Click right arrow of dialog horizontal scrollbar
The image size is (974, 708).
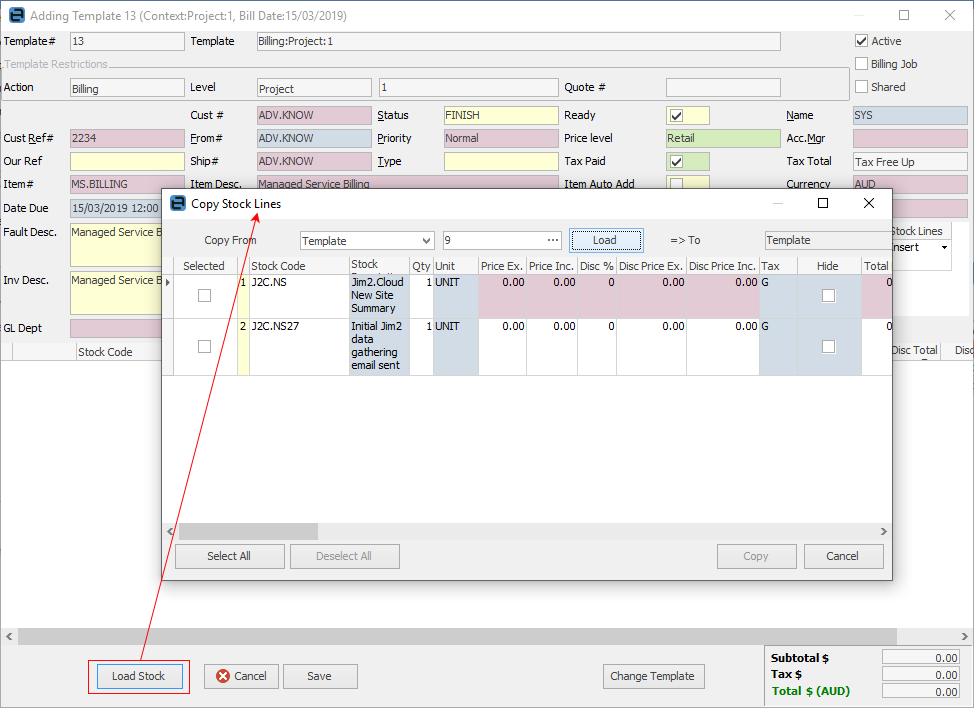(x=883, y=532)
